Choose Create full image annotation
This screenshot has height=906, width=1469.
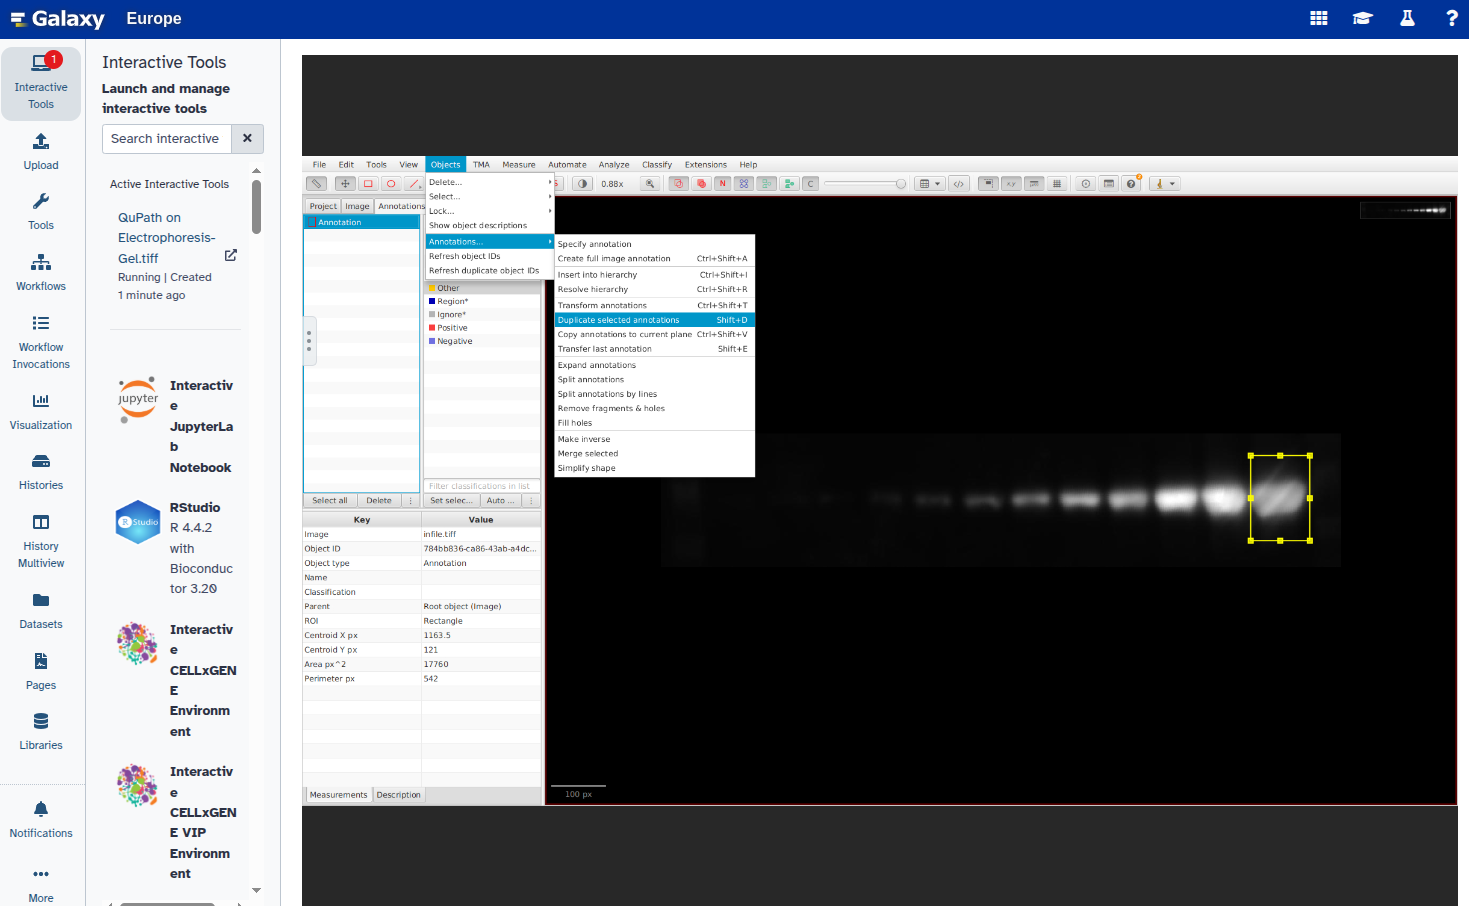(654, 258)
